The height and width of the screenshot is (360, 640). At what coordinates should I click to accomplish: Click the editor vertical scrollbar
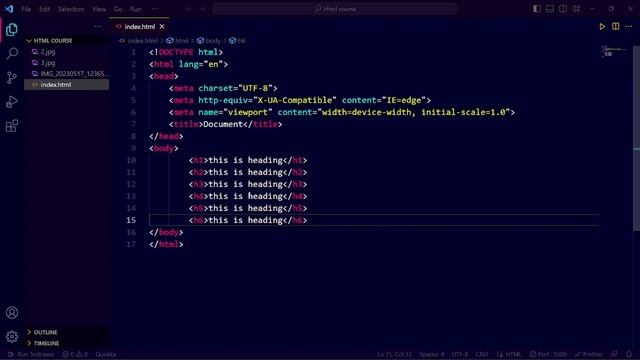(636, 139)
